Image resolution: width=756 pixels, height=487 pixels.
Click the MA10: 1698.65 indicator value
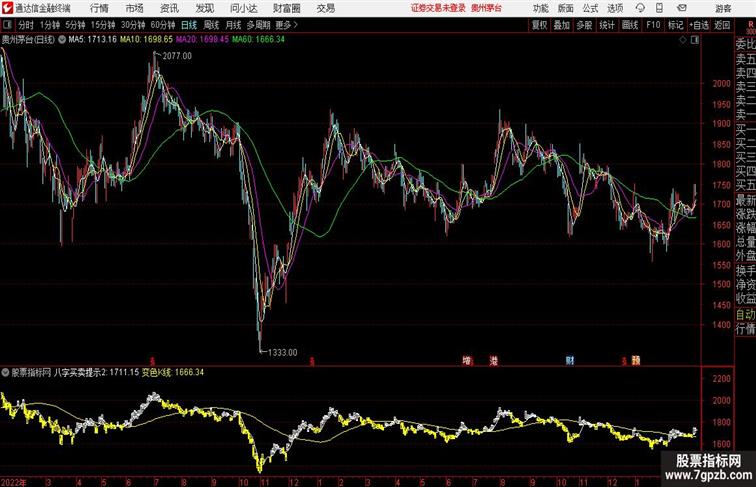(146, 40)
